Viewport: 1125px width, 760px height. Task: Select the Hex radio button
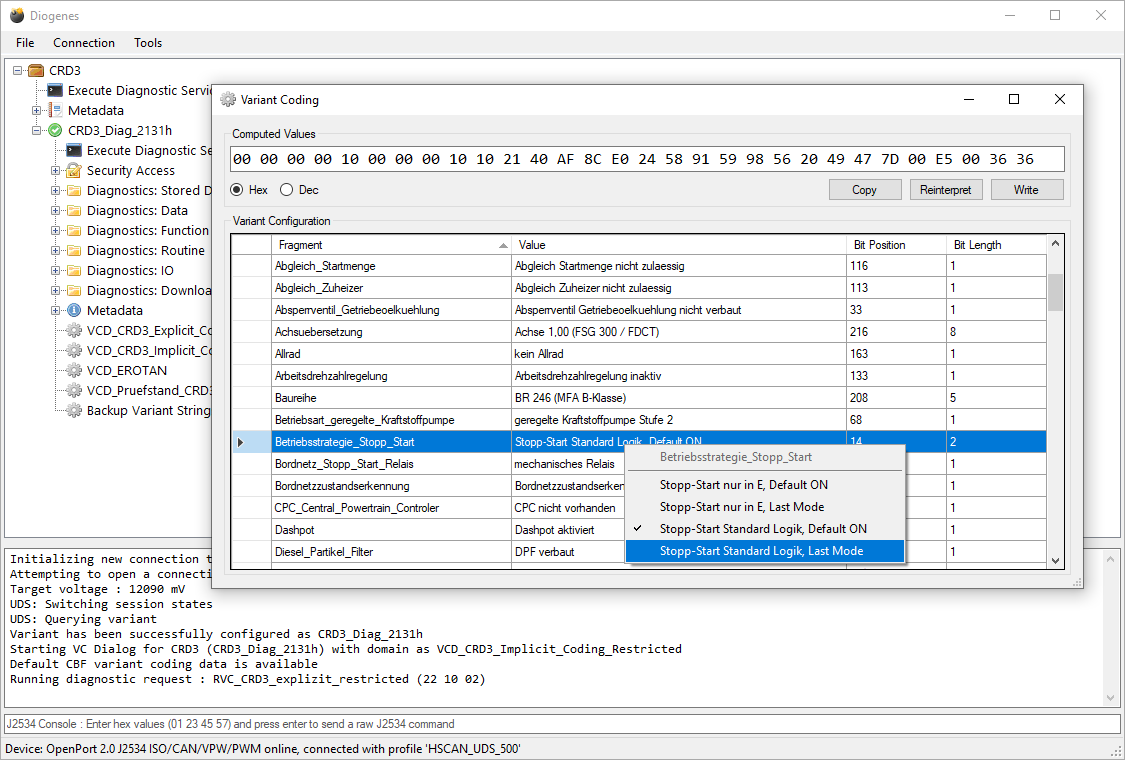237,190
